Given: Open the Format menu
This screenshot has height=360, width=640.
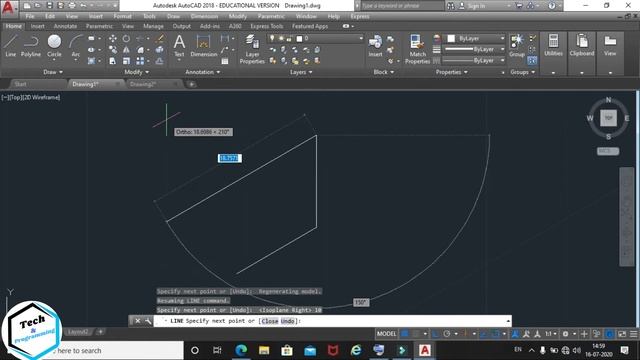Looking at the screenshot, I should click(122, 16).
